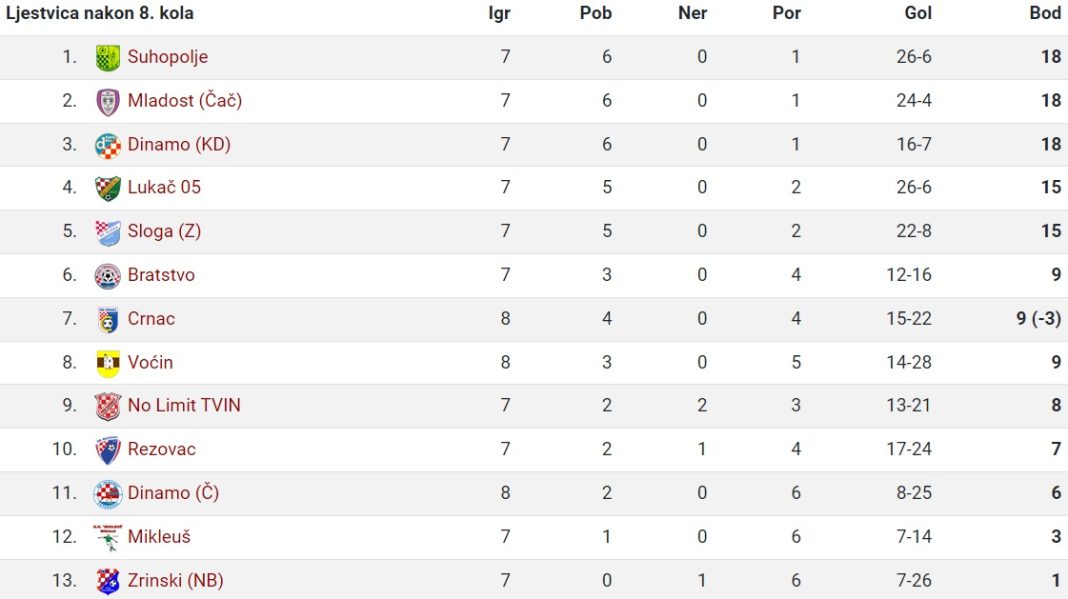This screenshot has height=599, width=1068.
Task: Click the Voćin yellow crest icon
Action: [108, 363]
